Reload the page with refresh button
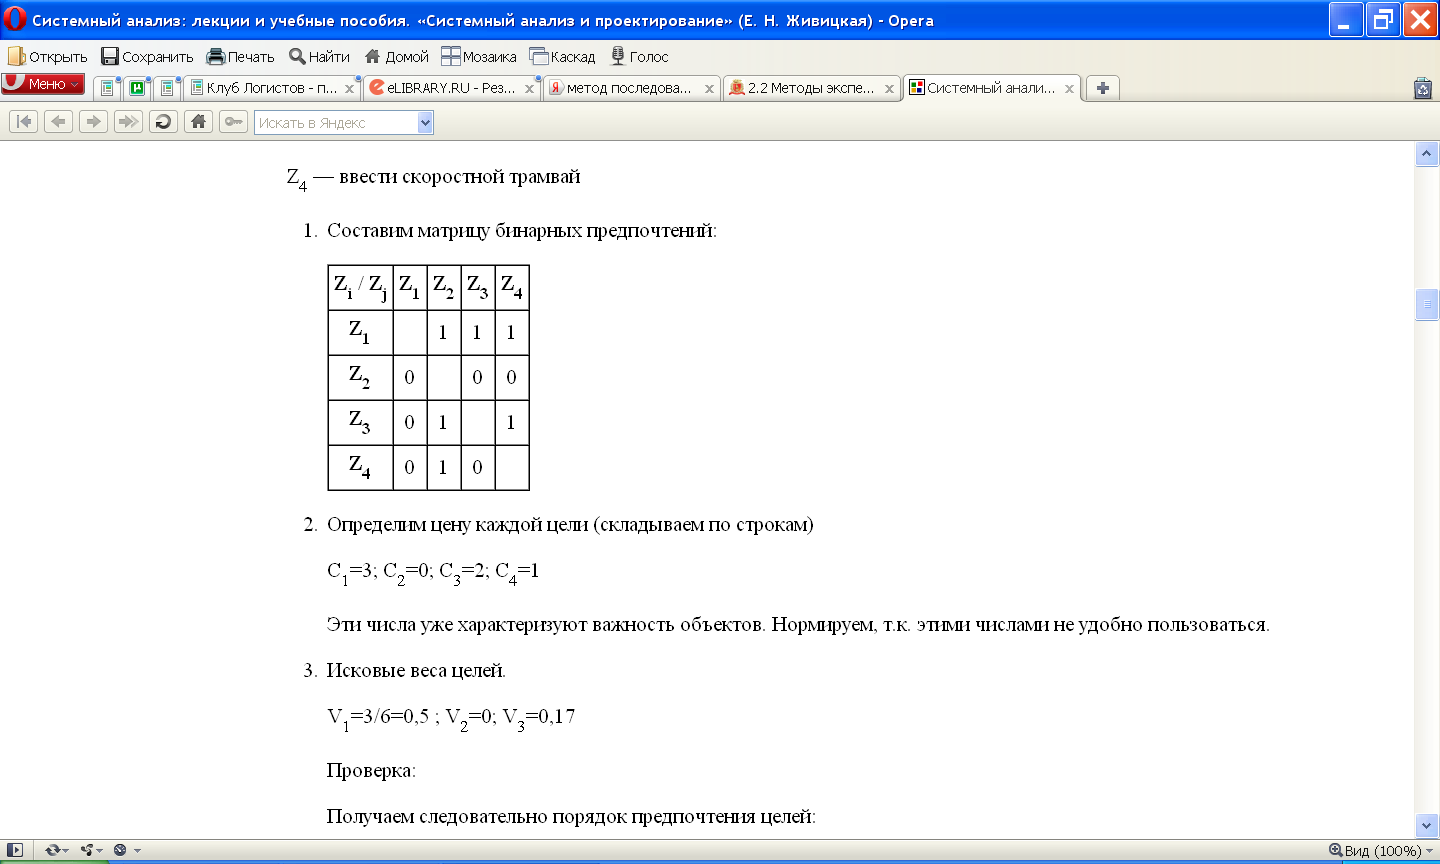 coord(163,122)
